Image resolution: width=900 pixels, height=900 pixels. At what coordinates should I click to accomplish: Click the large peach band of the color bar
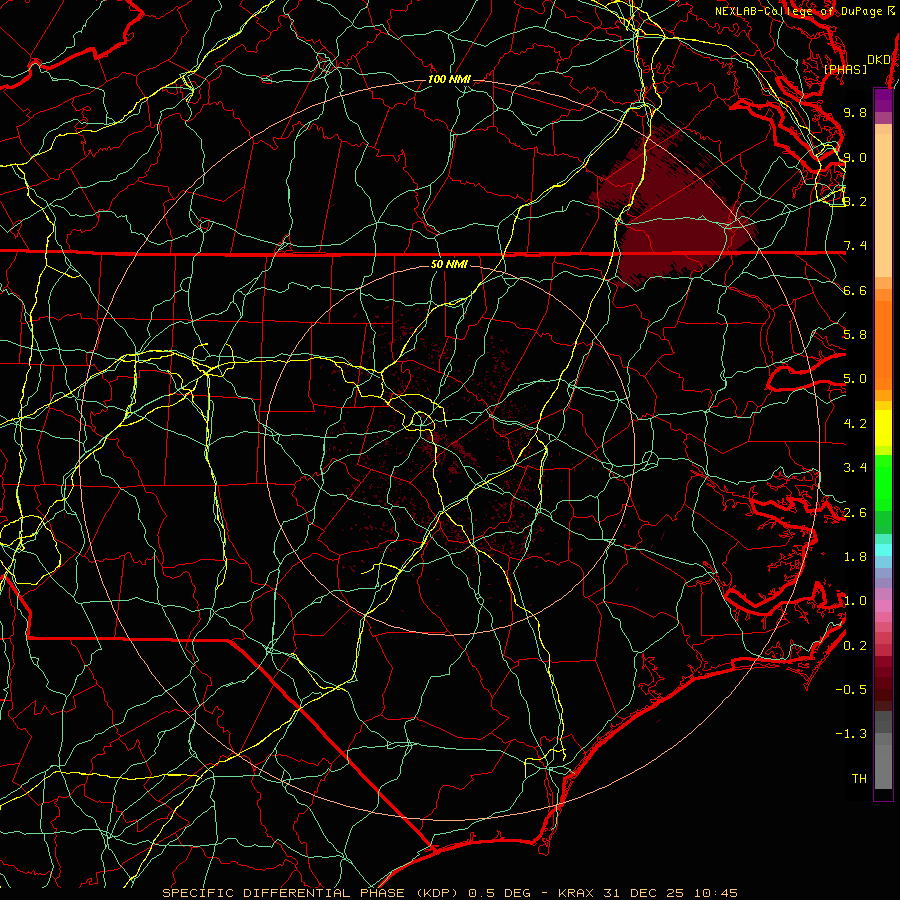pos(883,205)
